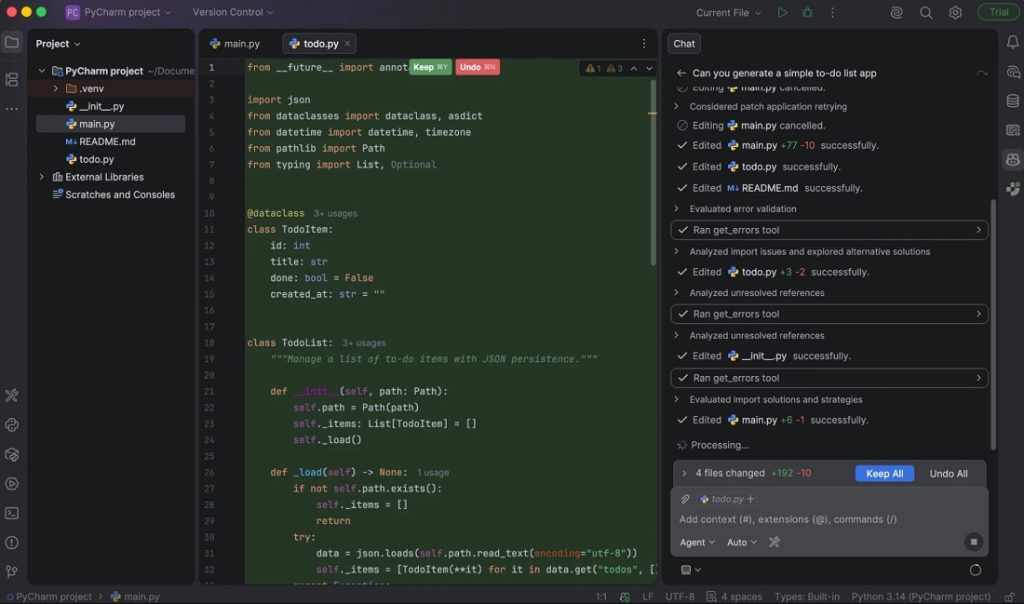Open the Services play-hexagon tool window

click(12, 484)
